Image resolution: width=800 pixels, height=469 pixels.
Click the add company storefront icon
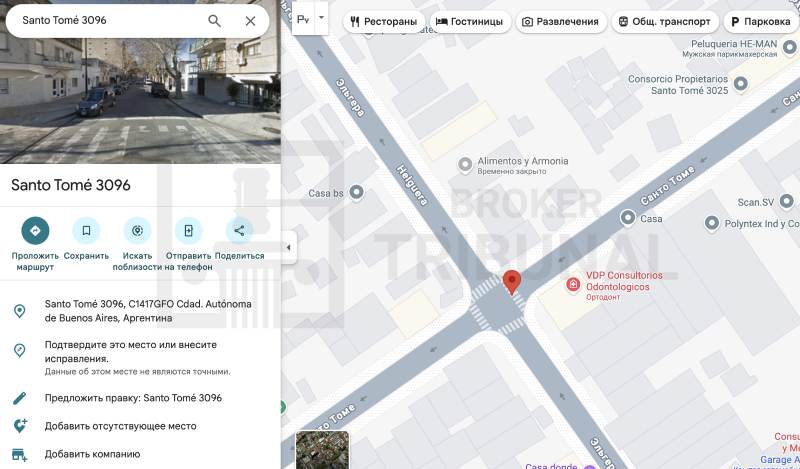[x=19, y=454]
